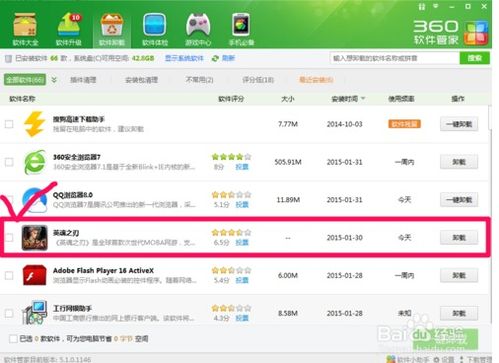Viewport: 499px width, 363px height.
Task: Tick the checkbox for 360安全浏览器7
Action: (x=9, y=162)
